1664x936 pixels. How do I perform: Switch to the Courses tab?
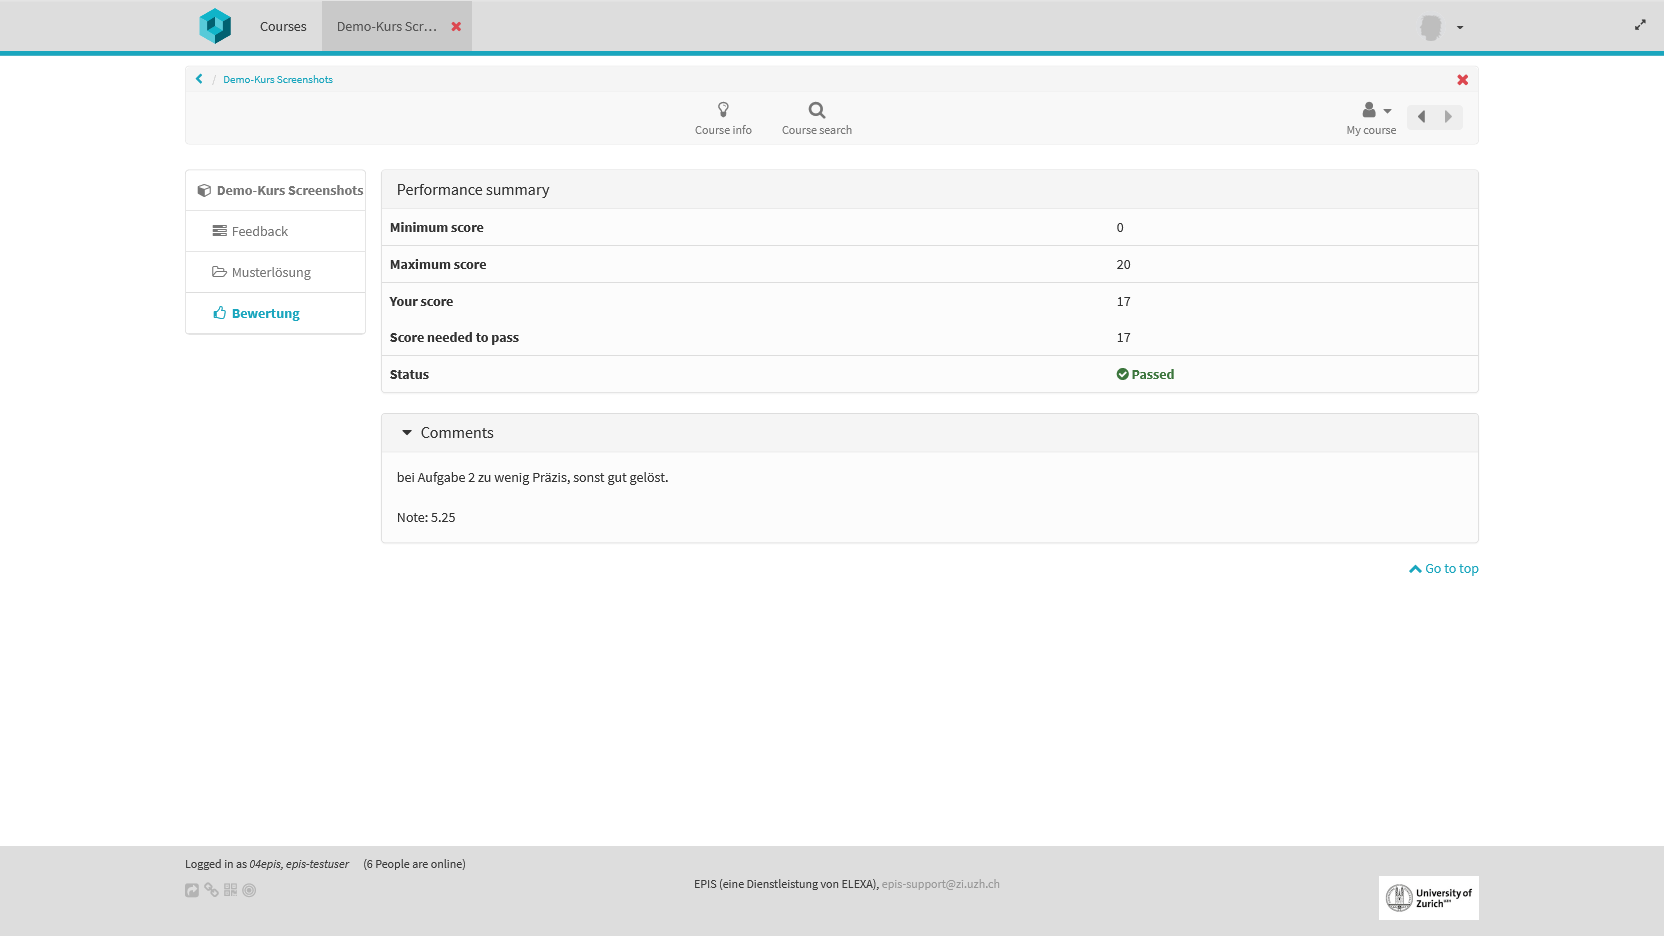click(283, 27)
